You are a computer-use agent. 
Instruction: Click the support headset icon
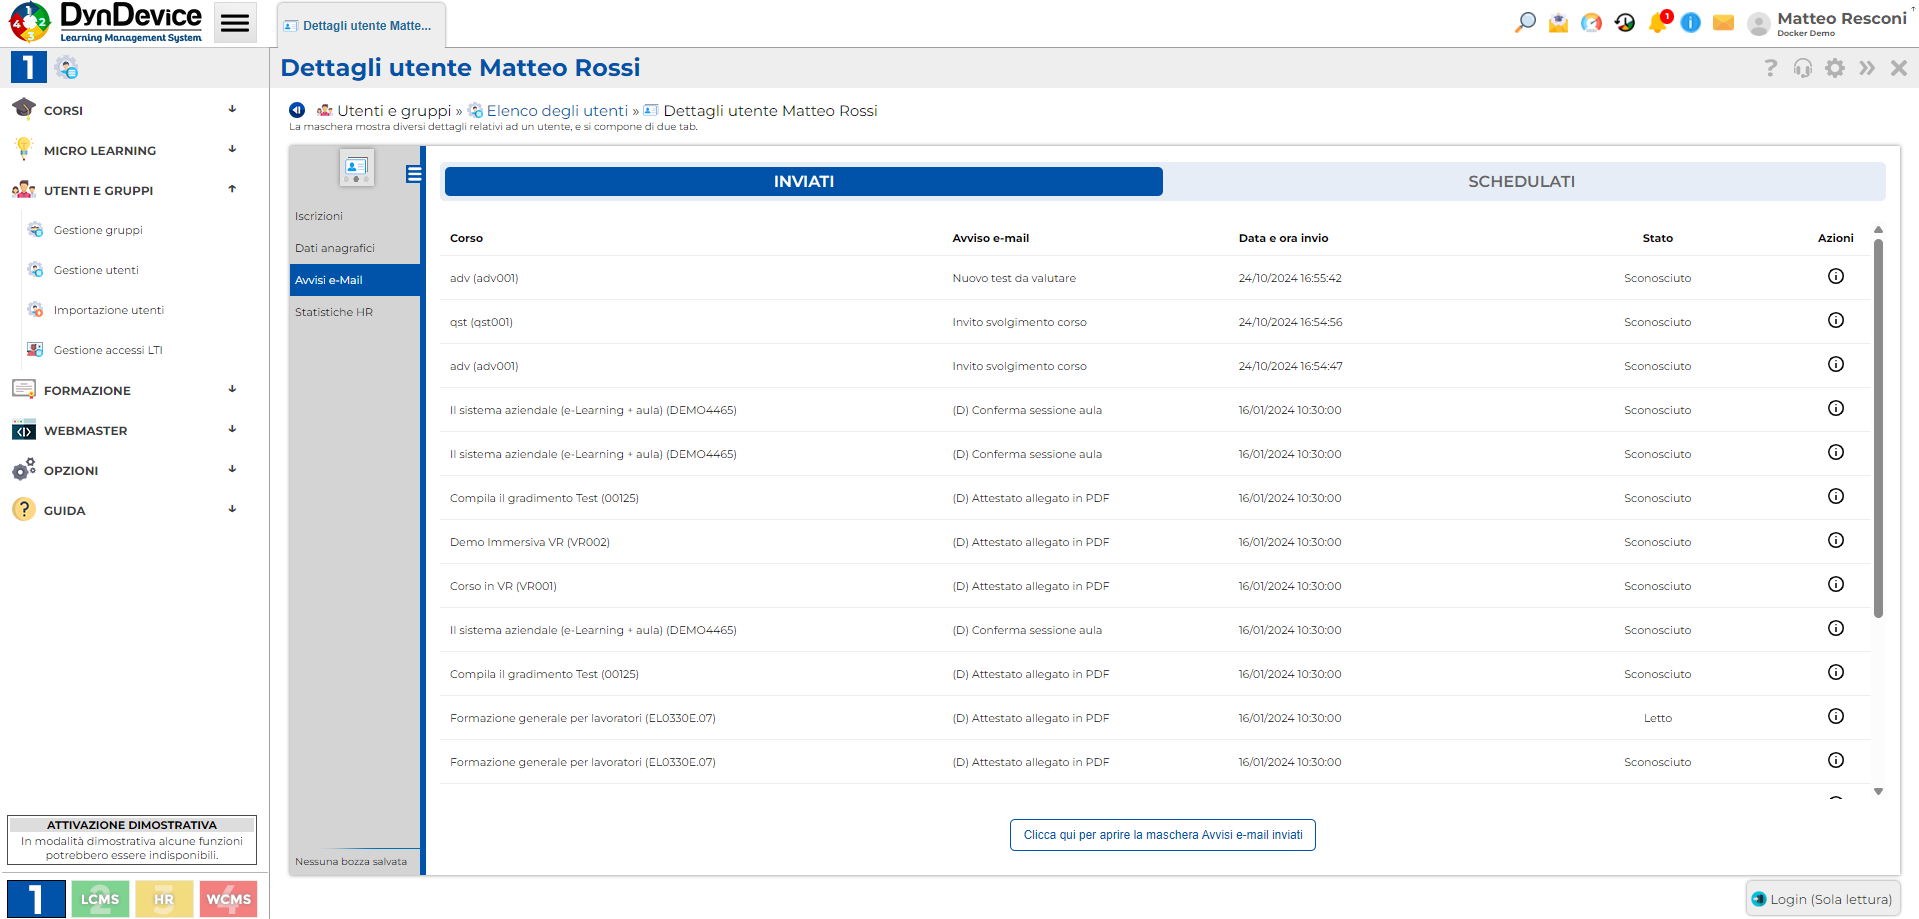(x=1803, y=68)
